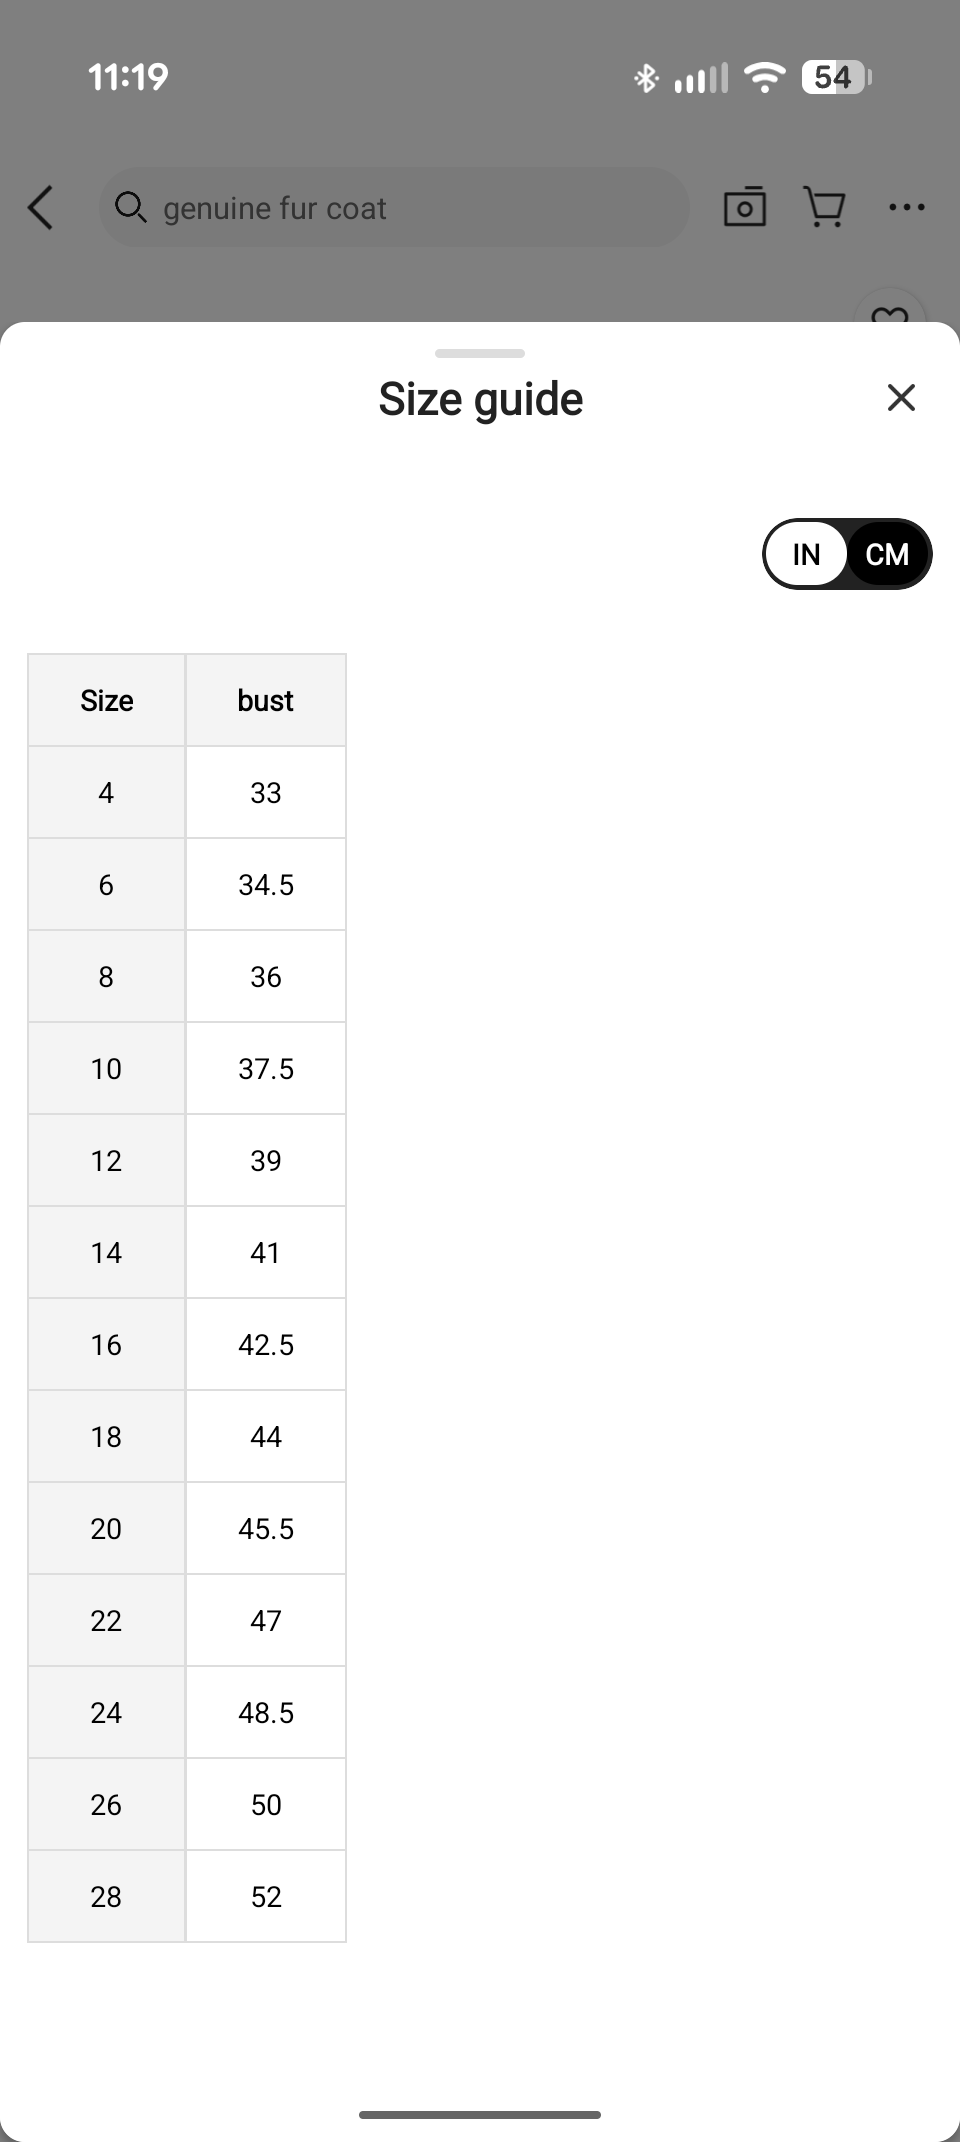Image resolution: width=960 pixels, height=2142 pixels.
Task: Tap the bust value 42.5
Action: 266,1345
